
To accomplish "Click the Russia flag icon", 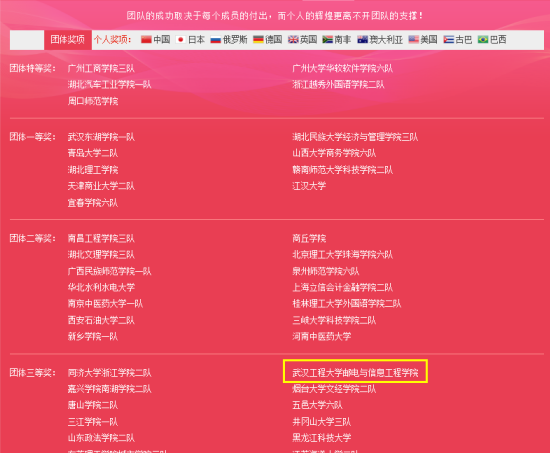I will (215, 40).
